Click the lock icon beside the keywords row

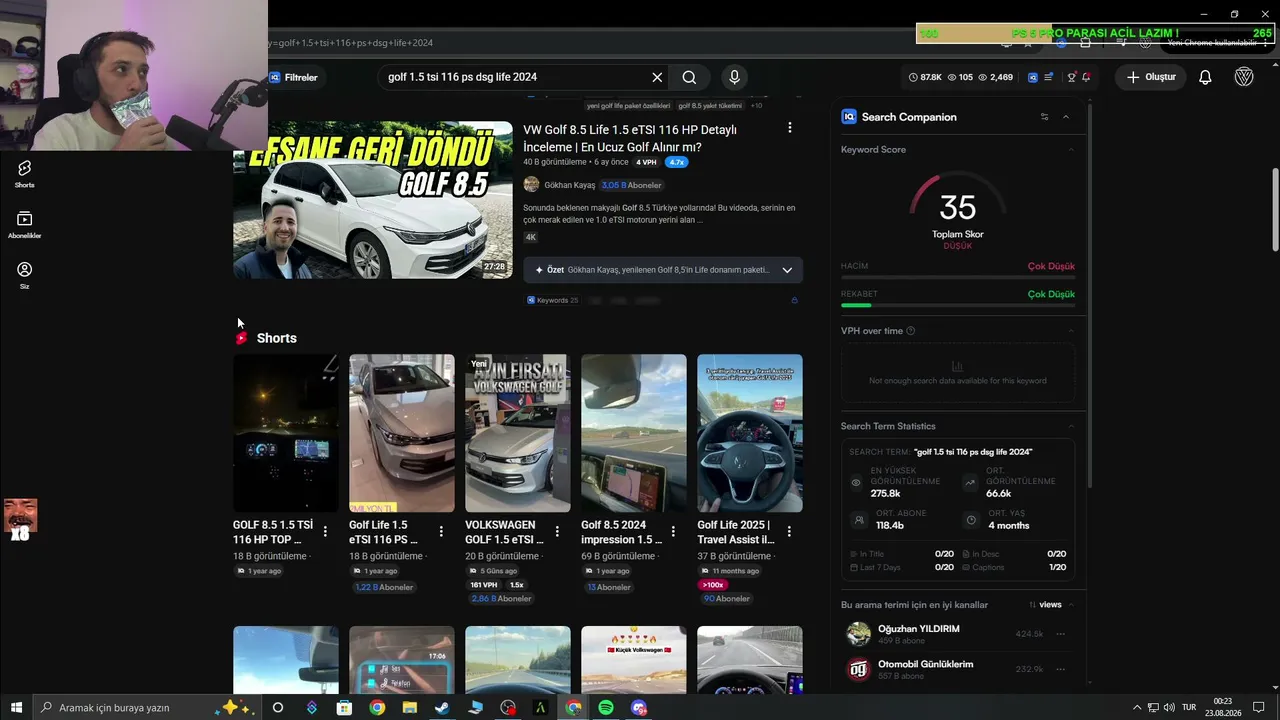(x=795, y=300)
